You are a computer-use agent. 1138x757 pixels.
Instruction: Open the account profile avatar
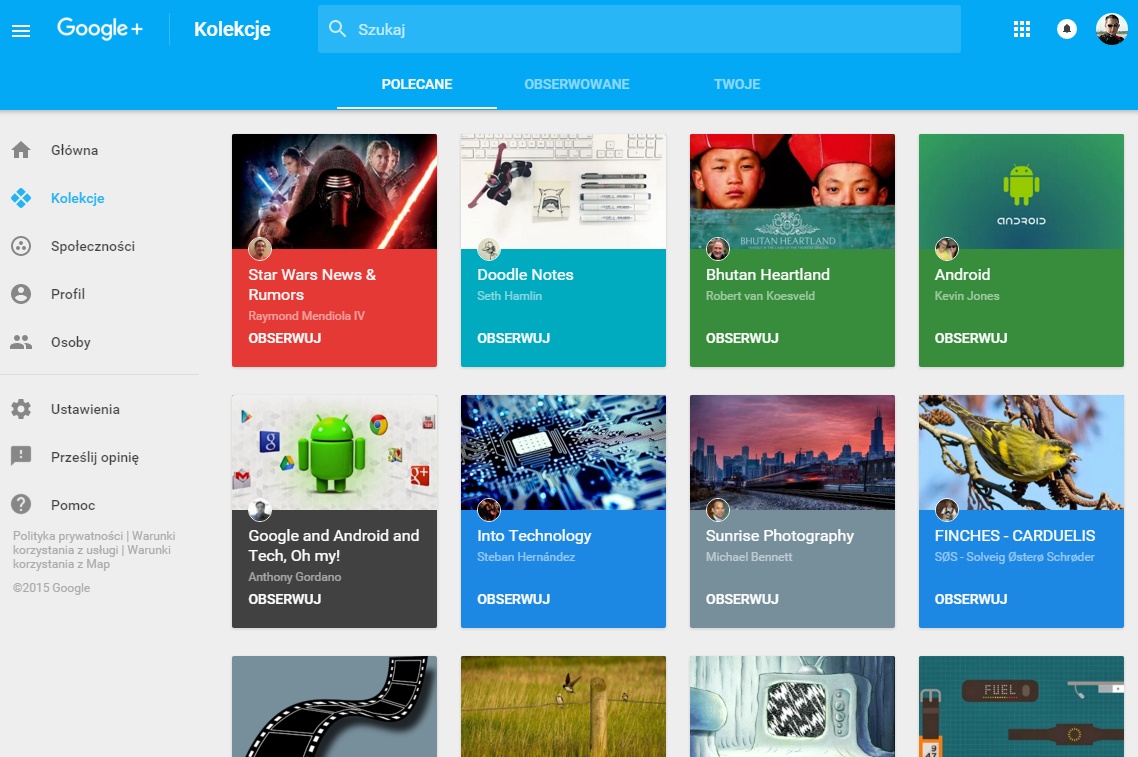[1111, 29]
